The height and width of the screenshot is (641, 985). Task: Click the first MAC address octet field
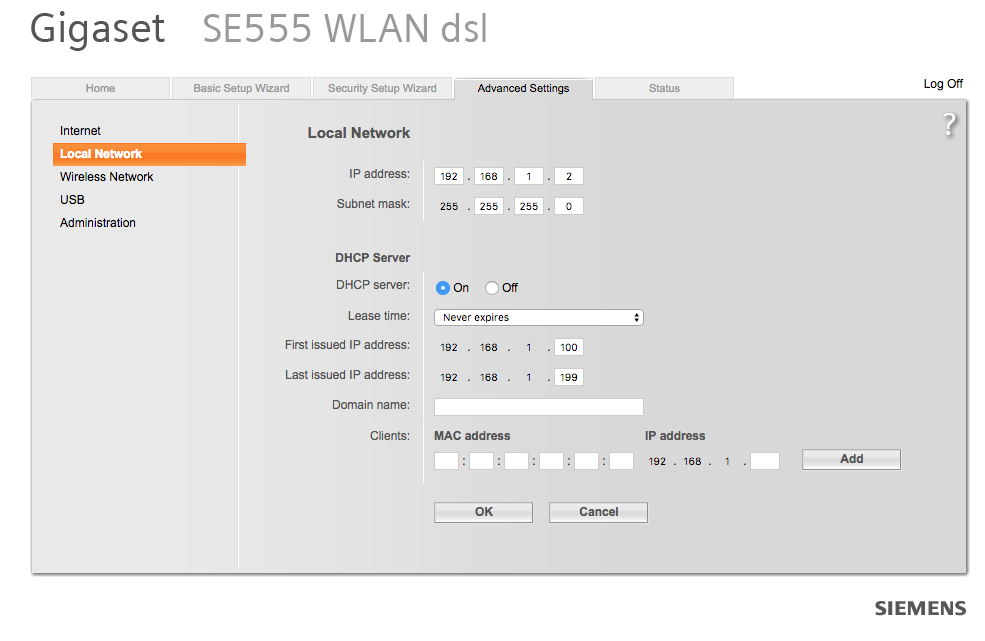(x=447, y=461)
